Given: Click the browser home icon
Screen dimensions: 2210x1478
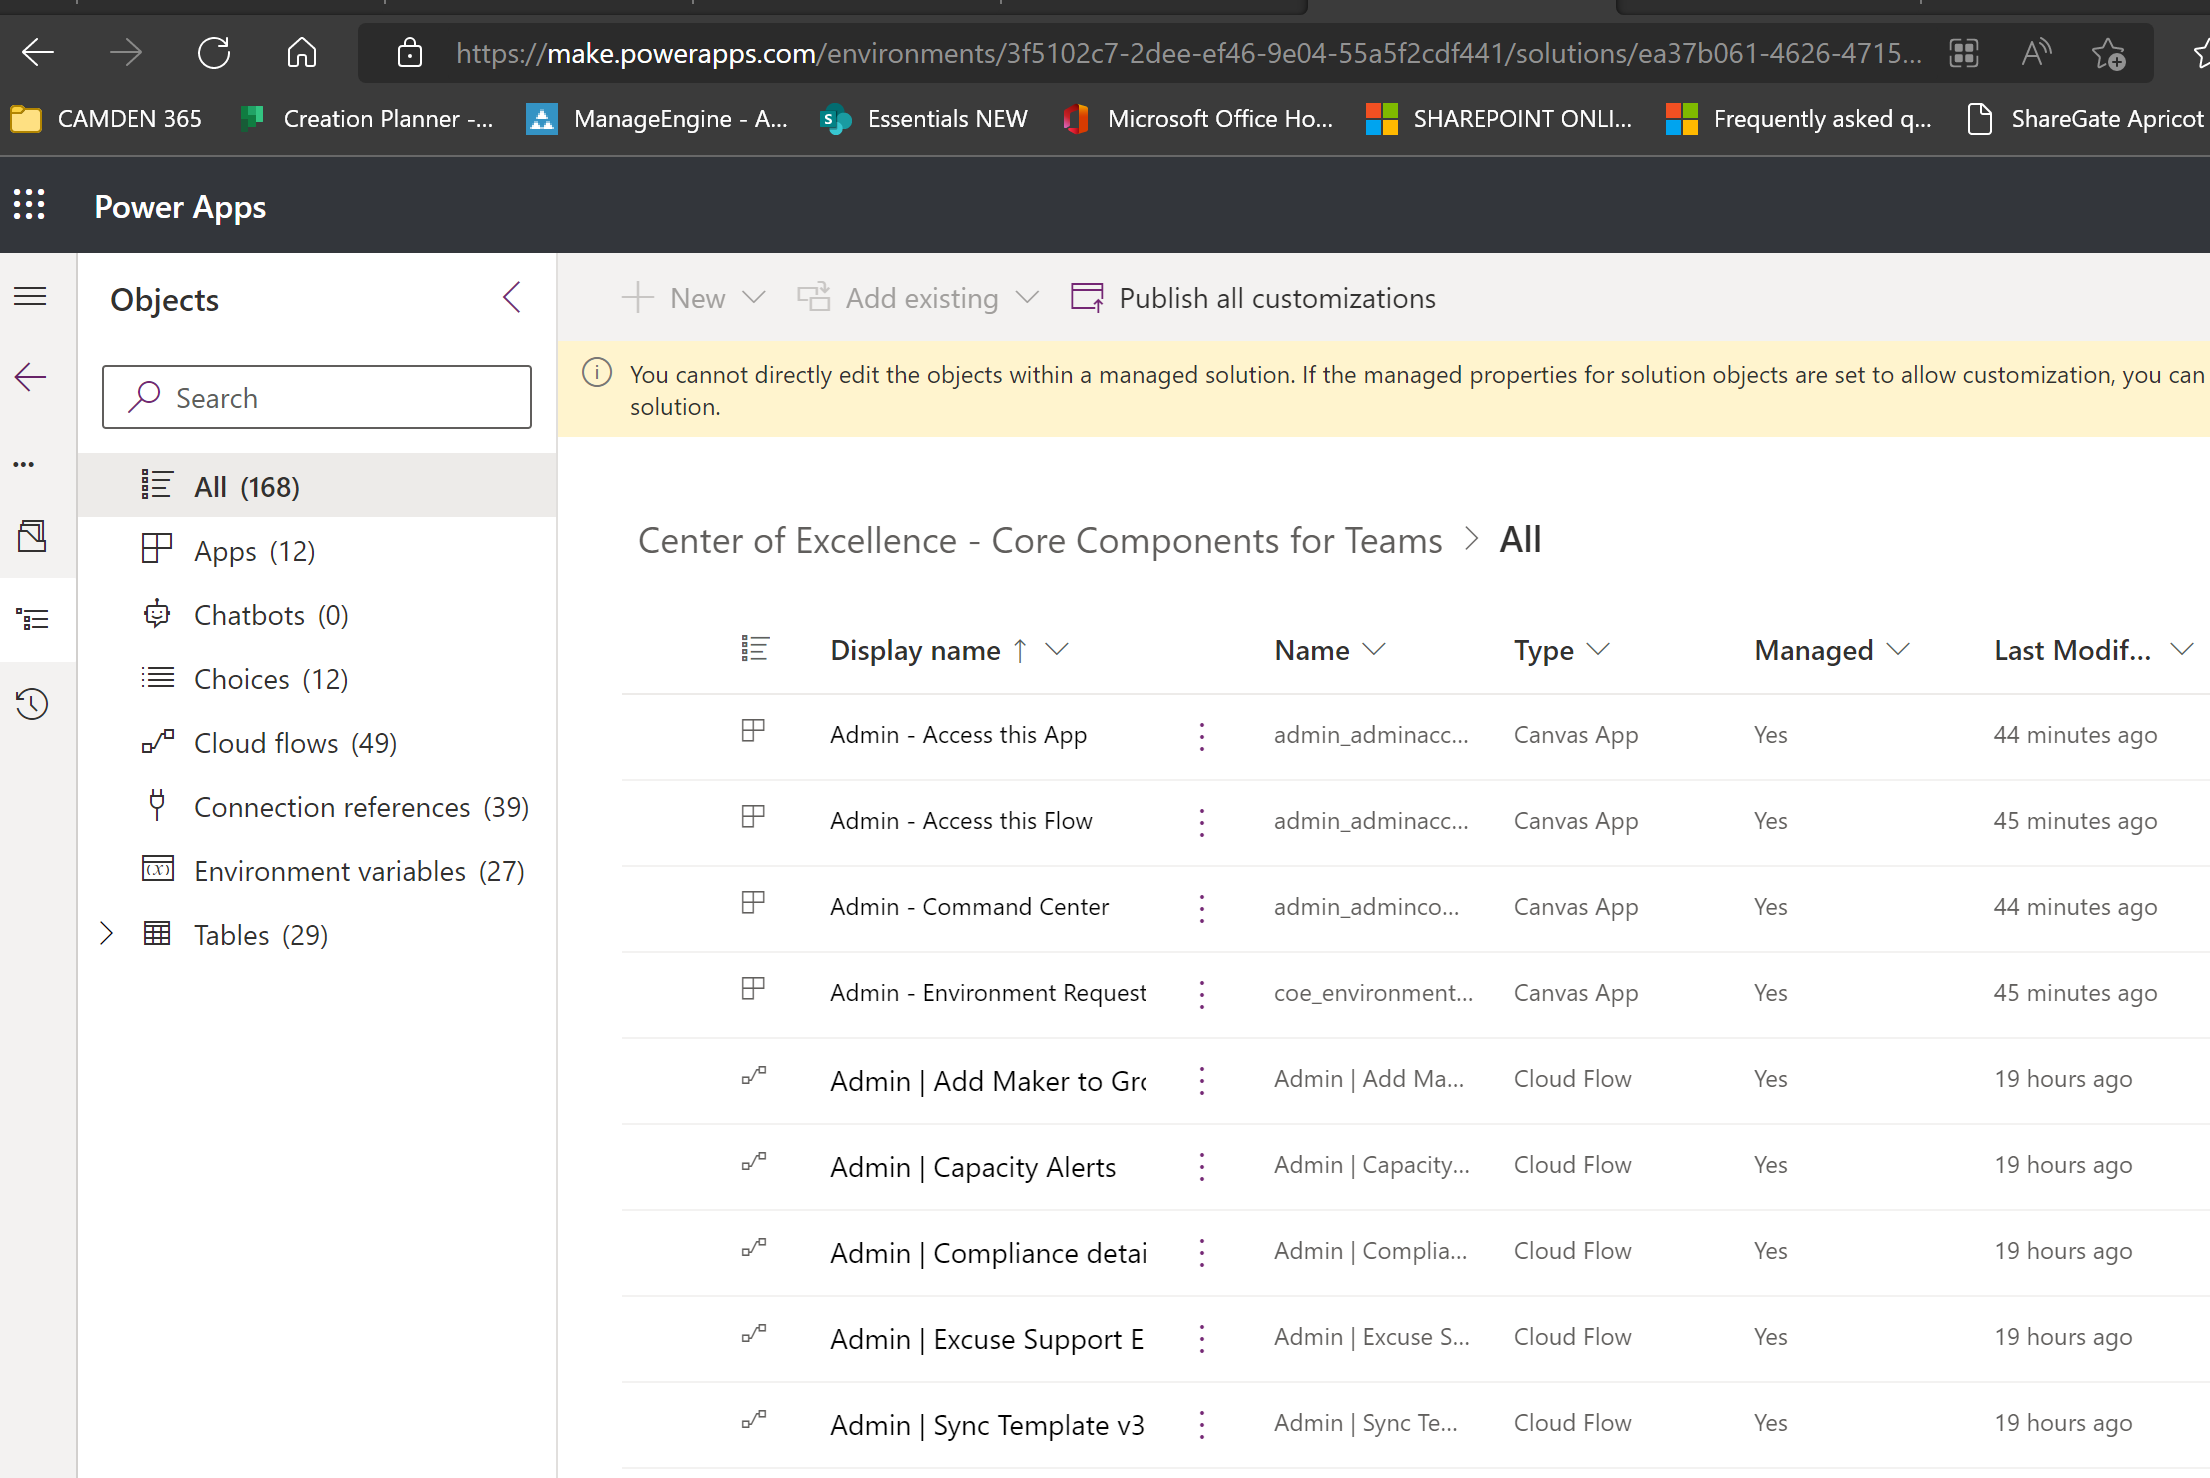Looking at the screenshot, I should pos(301,52).
